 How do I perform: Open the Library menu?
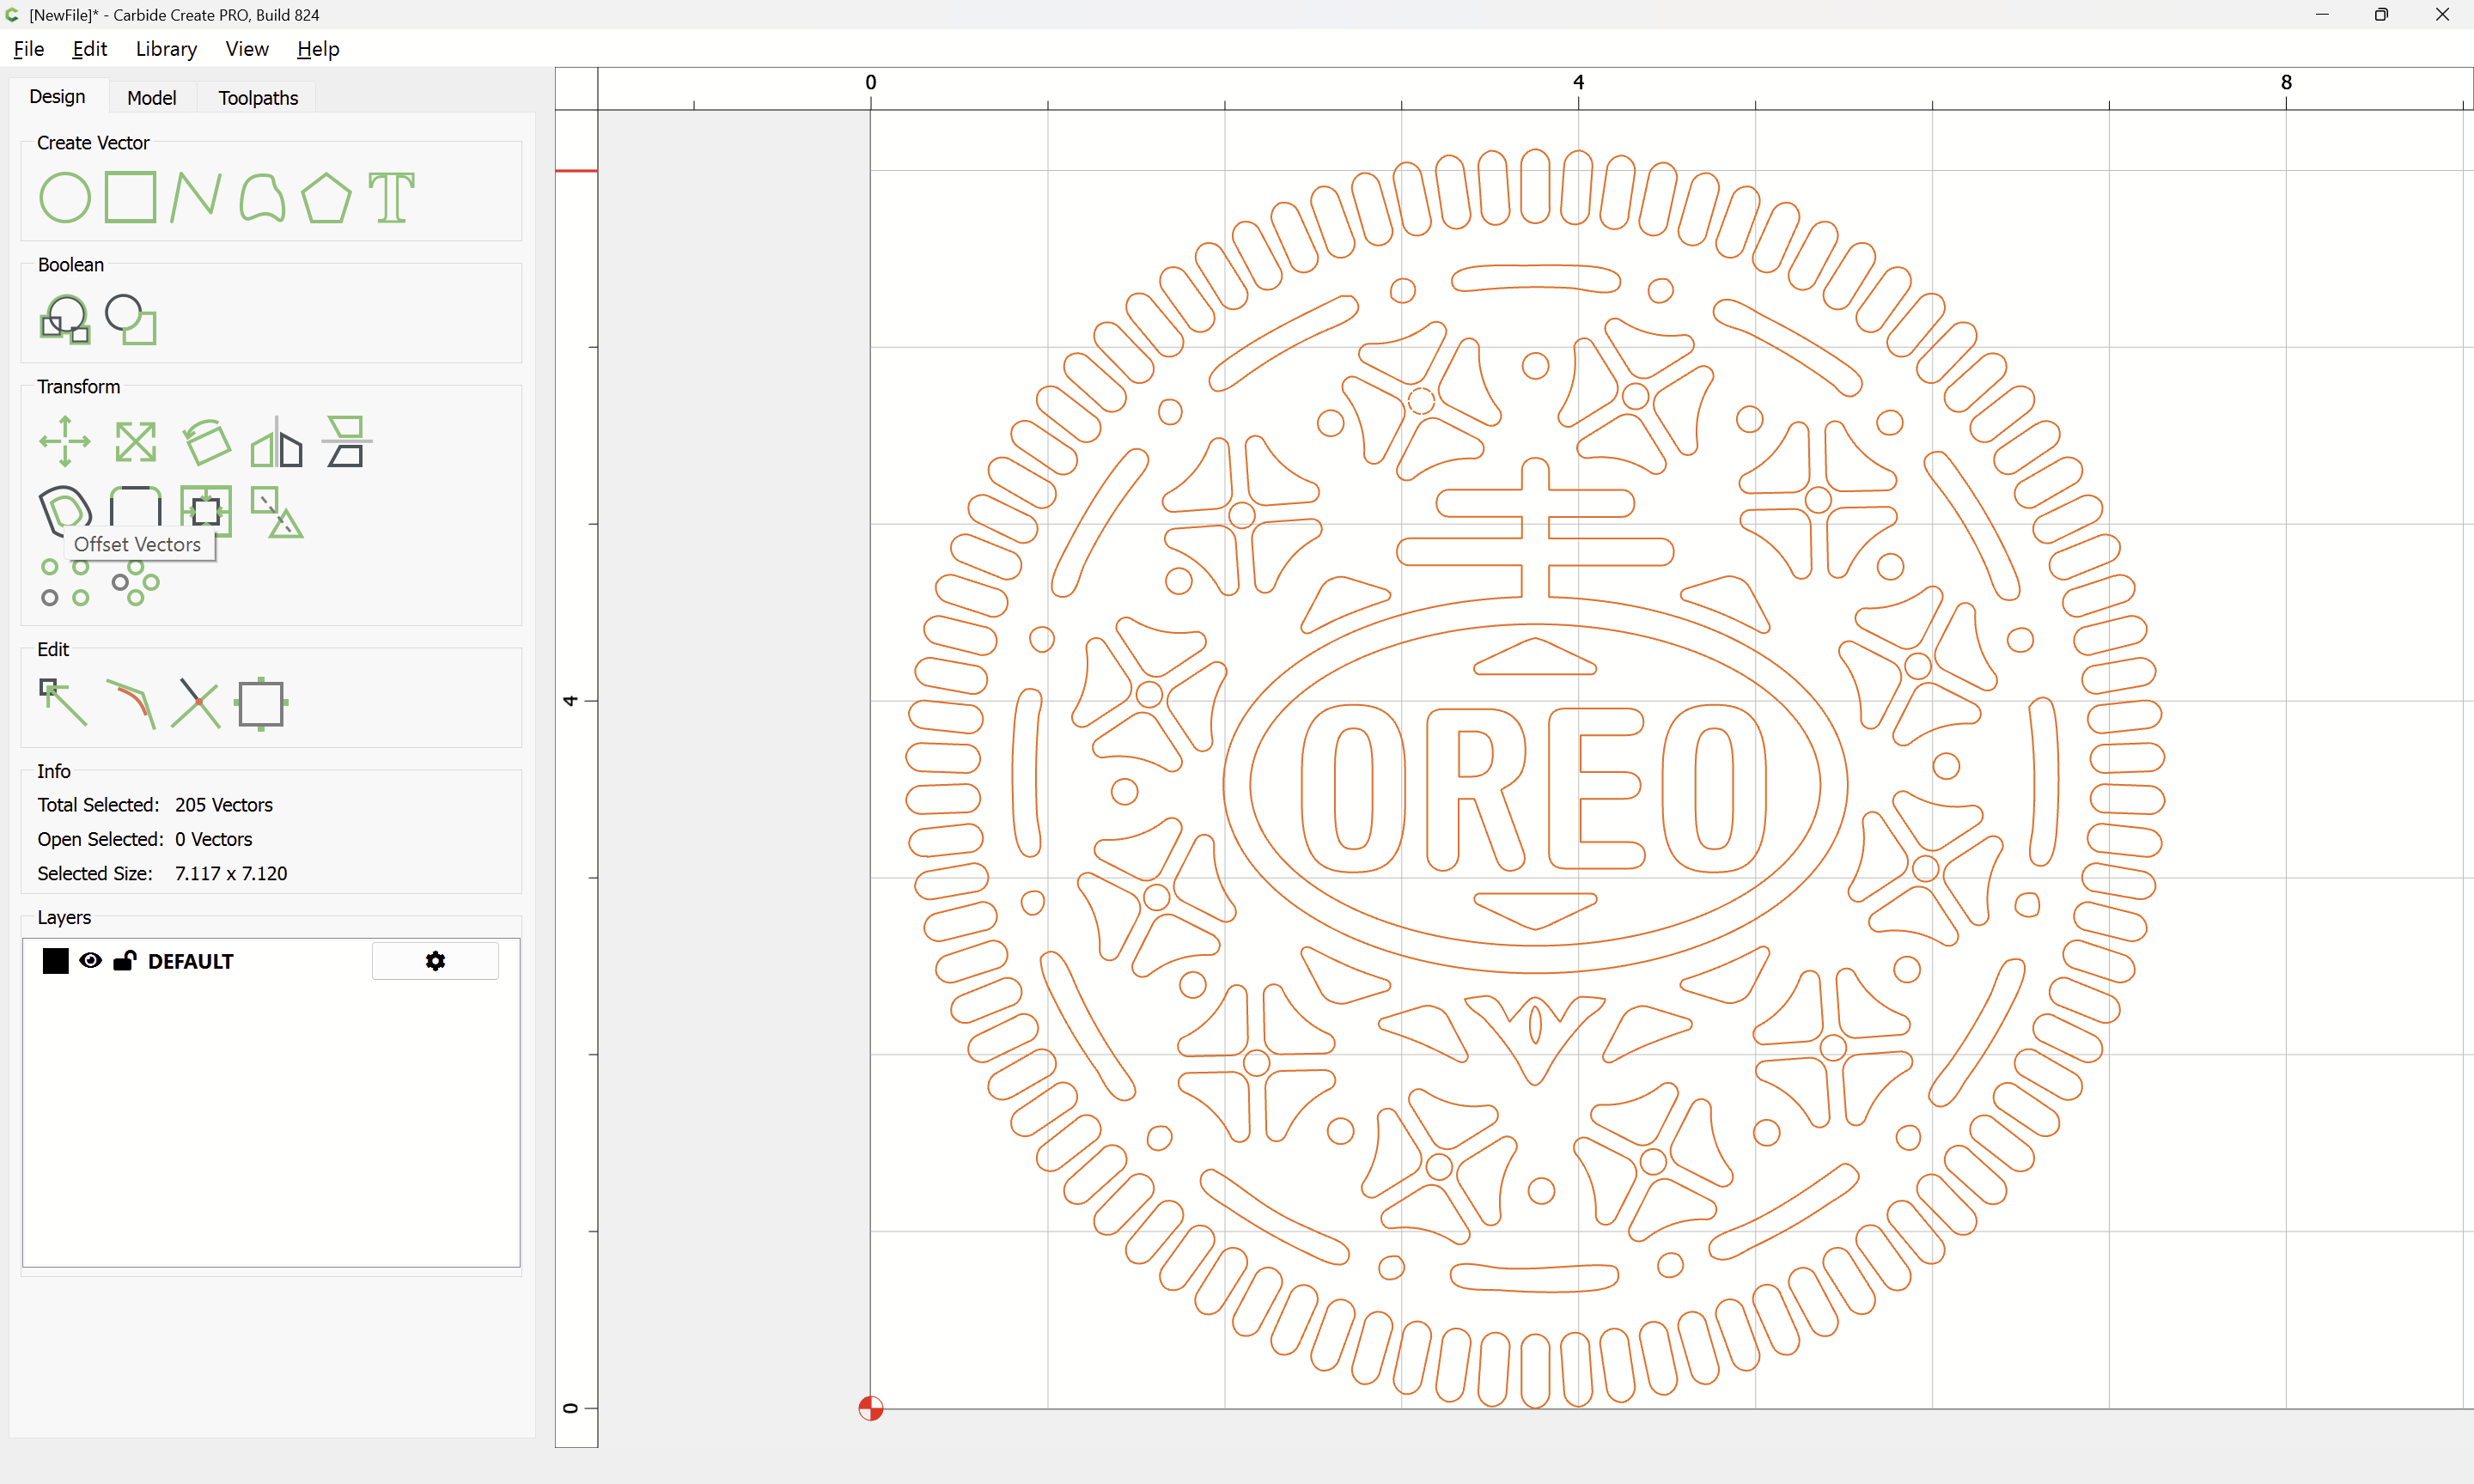[166, 49]
